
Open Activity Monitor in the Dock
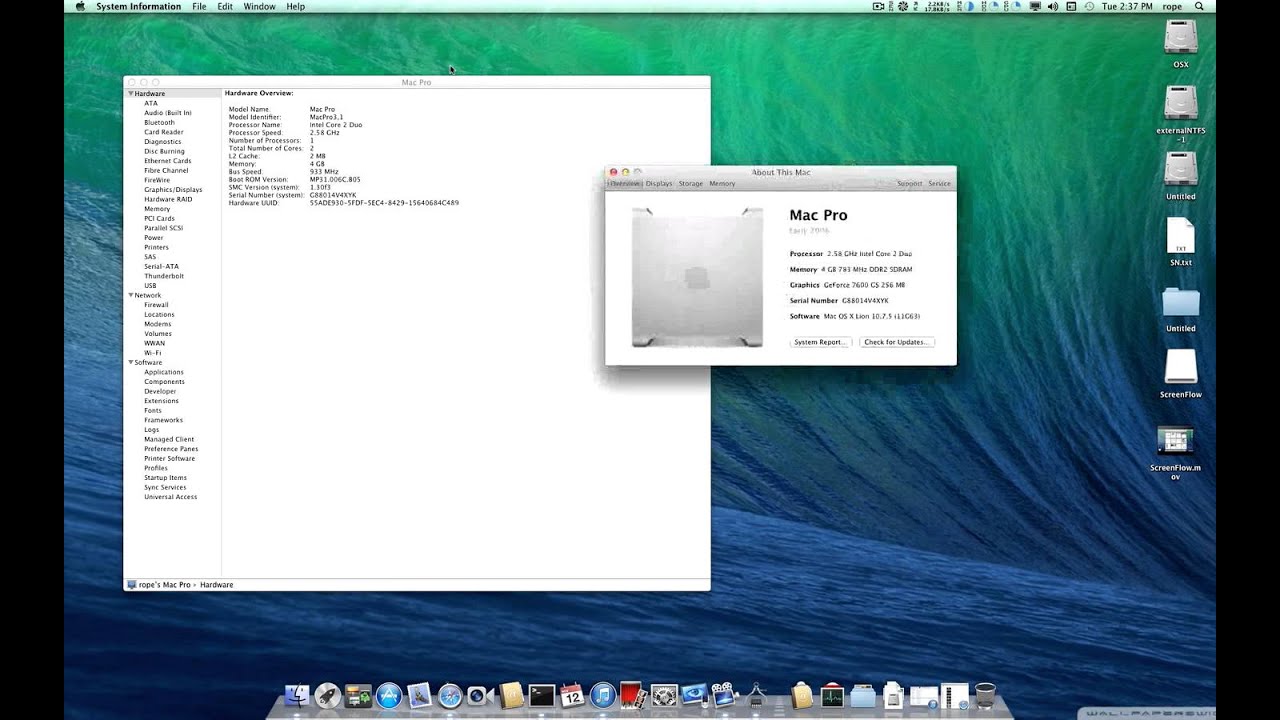click(x=832, y=696)
